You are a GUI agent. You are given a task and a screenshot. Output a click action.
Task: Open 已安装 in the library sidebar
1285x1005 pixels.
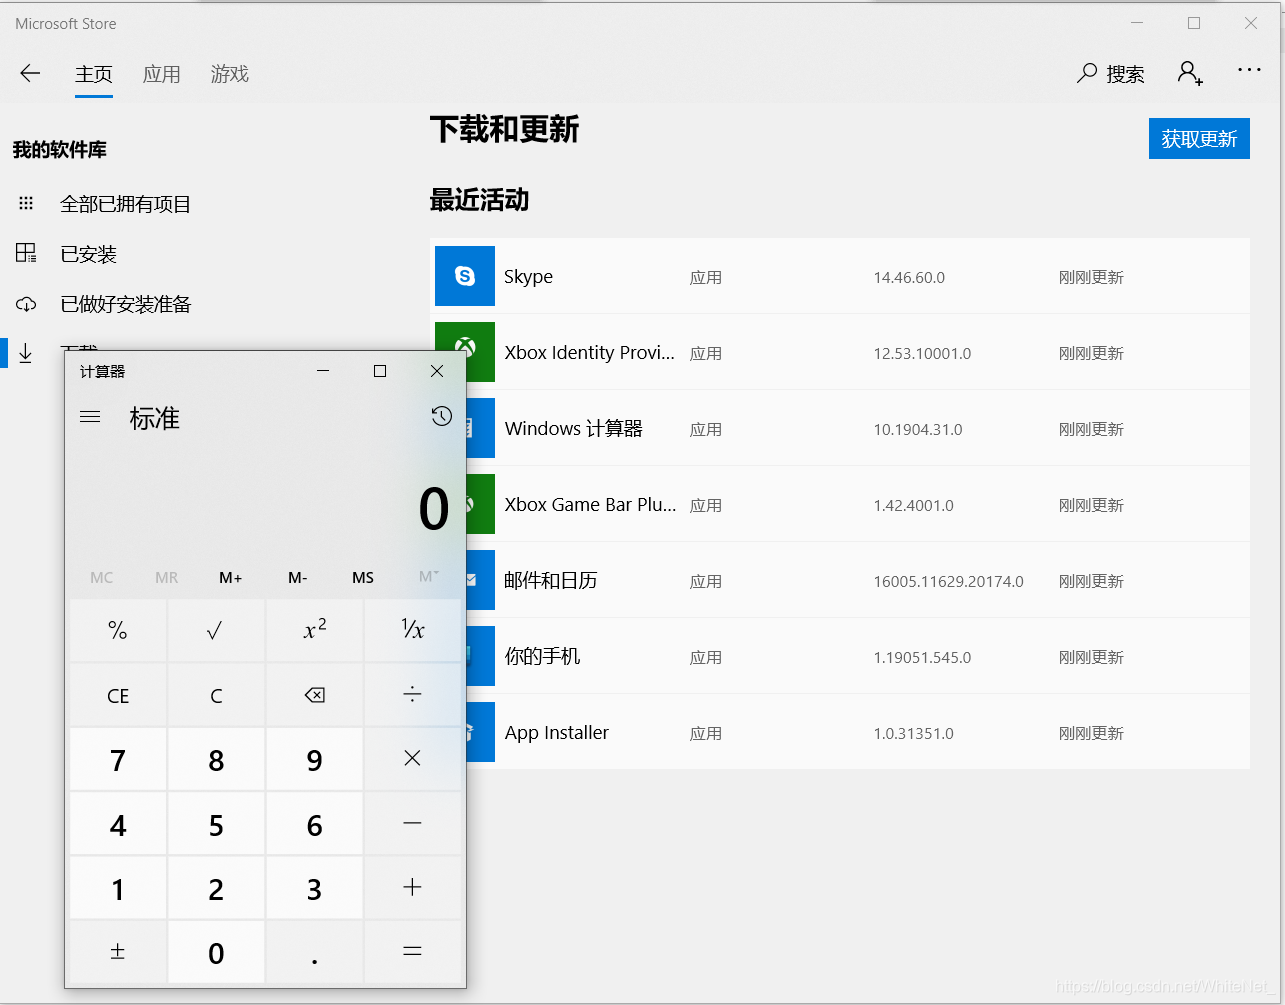click(x=89, y=254)
